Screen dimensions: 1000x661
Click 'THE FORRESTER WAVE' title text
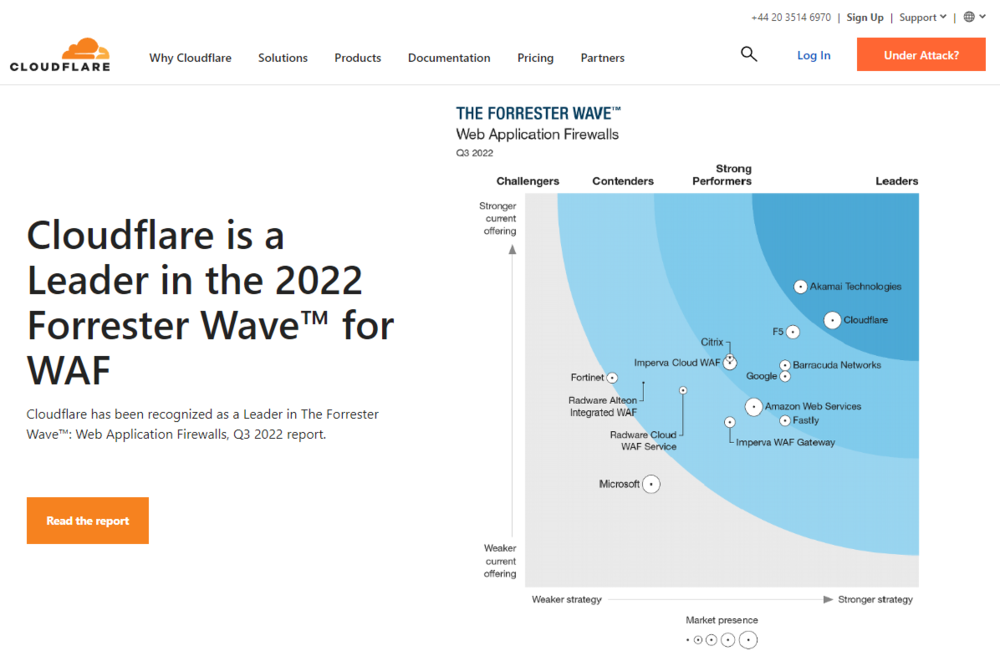[538, 114]
